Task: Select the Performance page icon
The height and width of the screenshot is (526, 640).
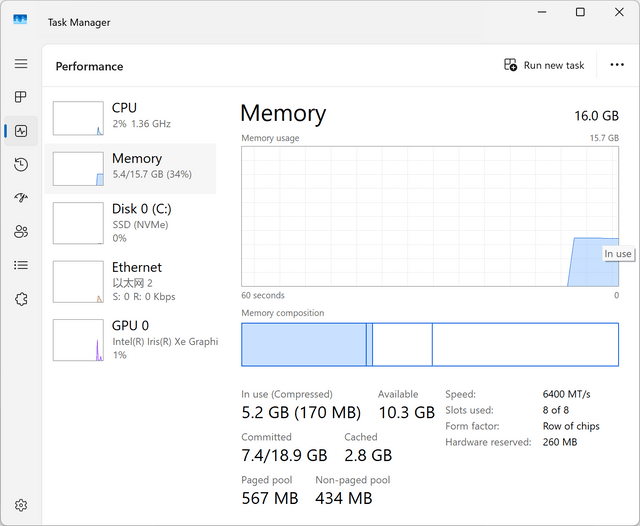Action: [x=21, y=131]
